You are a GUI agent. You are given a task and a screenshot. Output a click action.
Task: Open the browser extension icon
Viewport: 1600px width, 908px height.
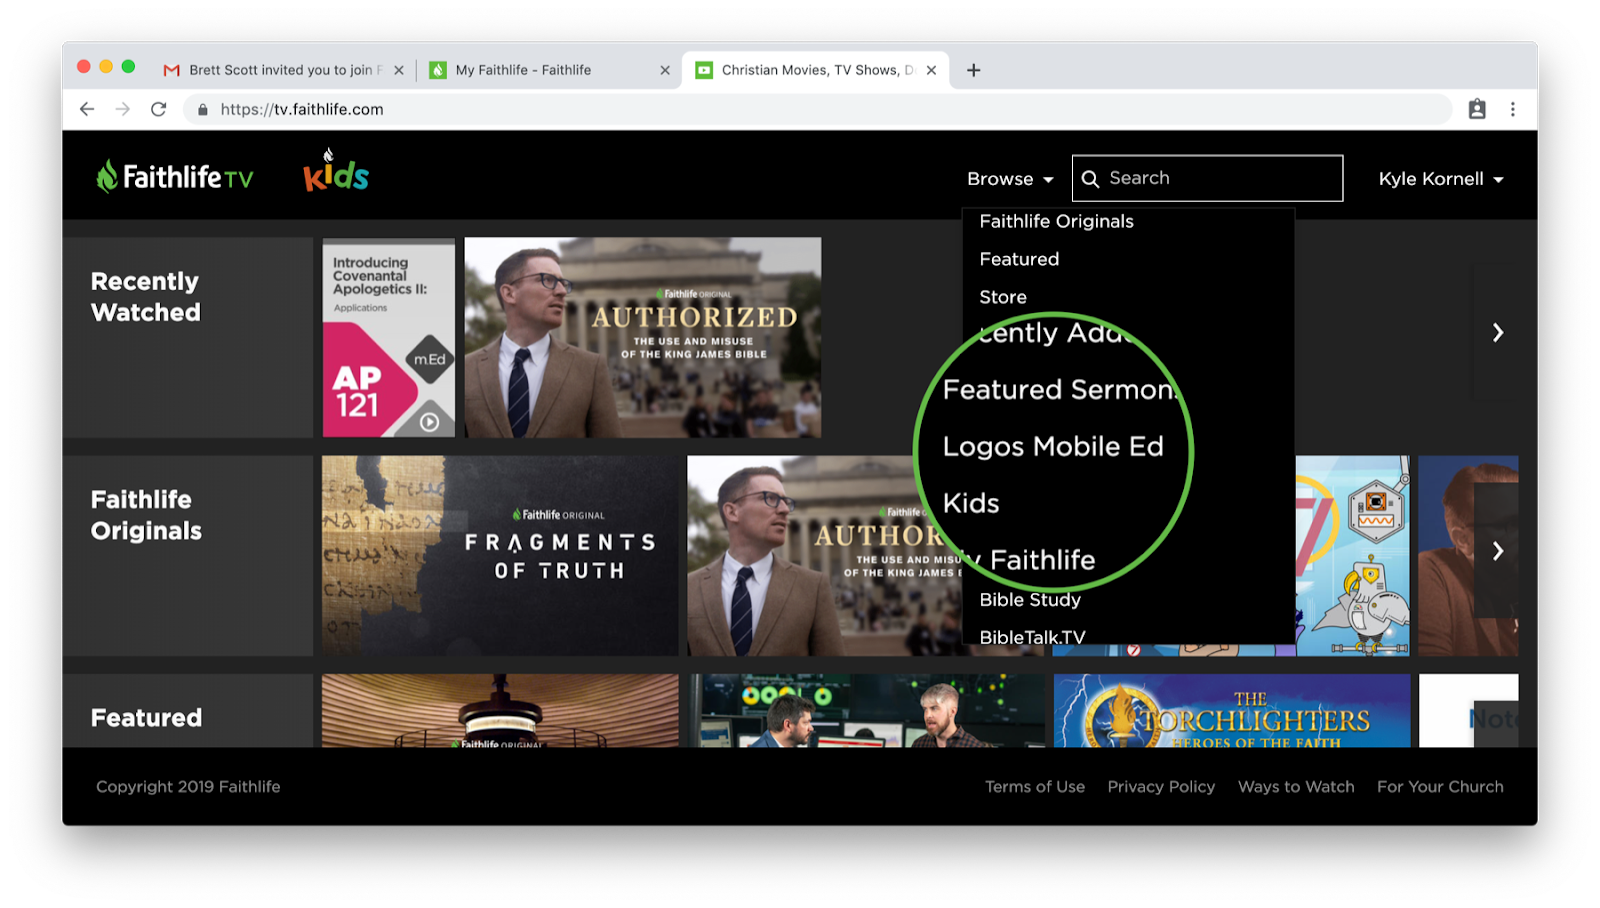point(1477,109)
